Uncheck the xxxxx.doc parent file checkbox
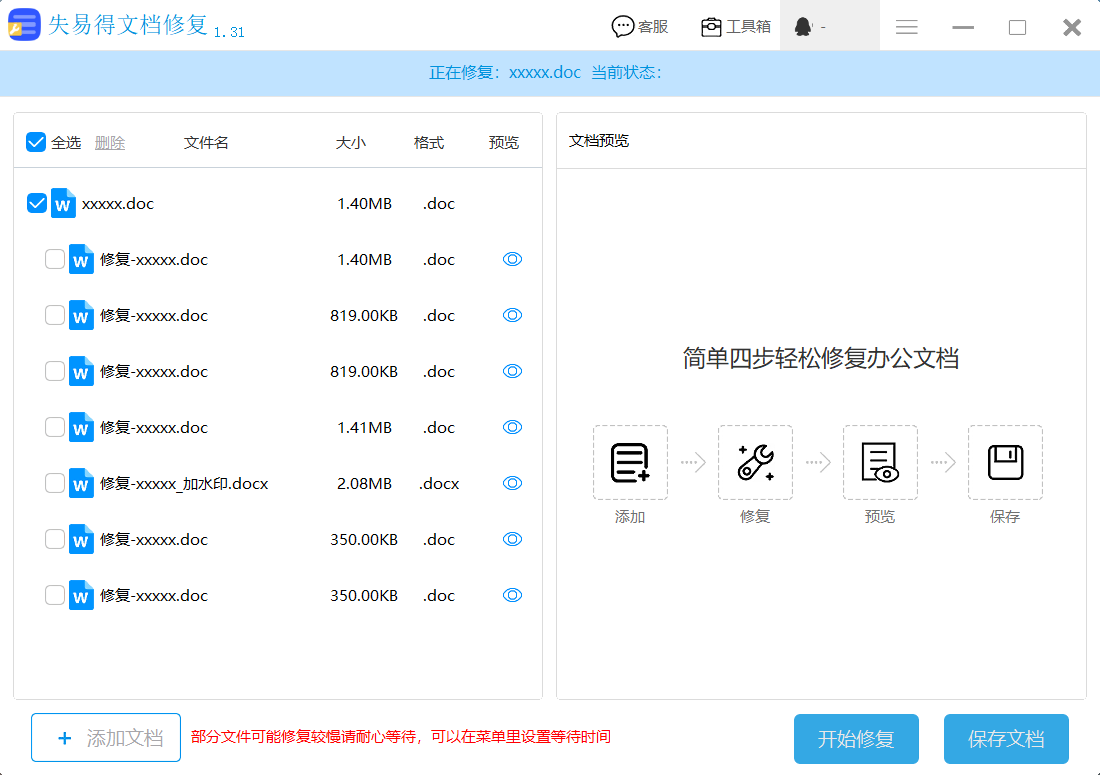The image size is (1100, 775). 37,203
